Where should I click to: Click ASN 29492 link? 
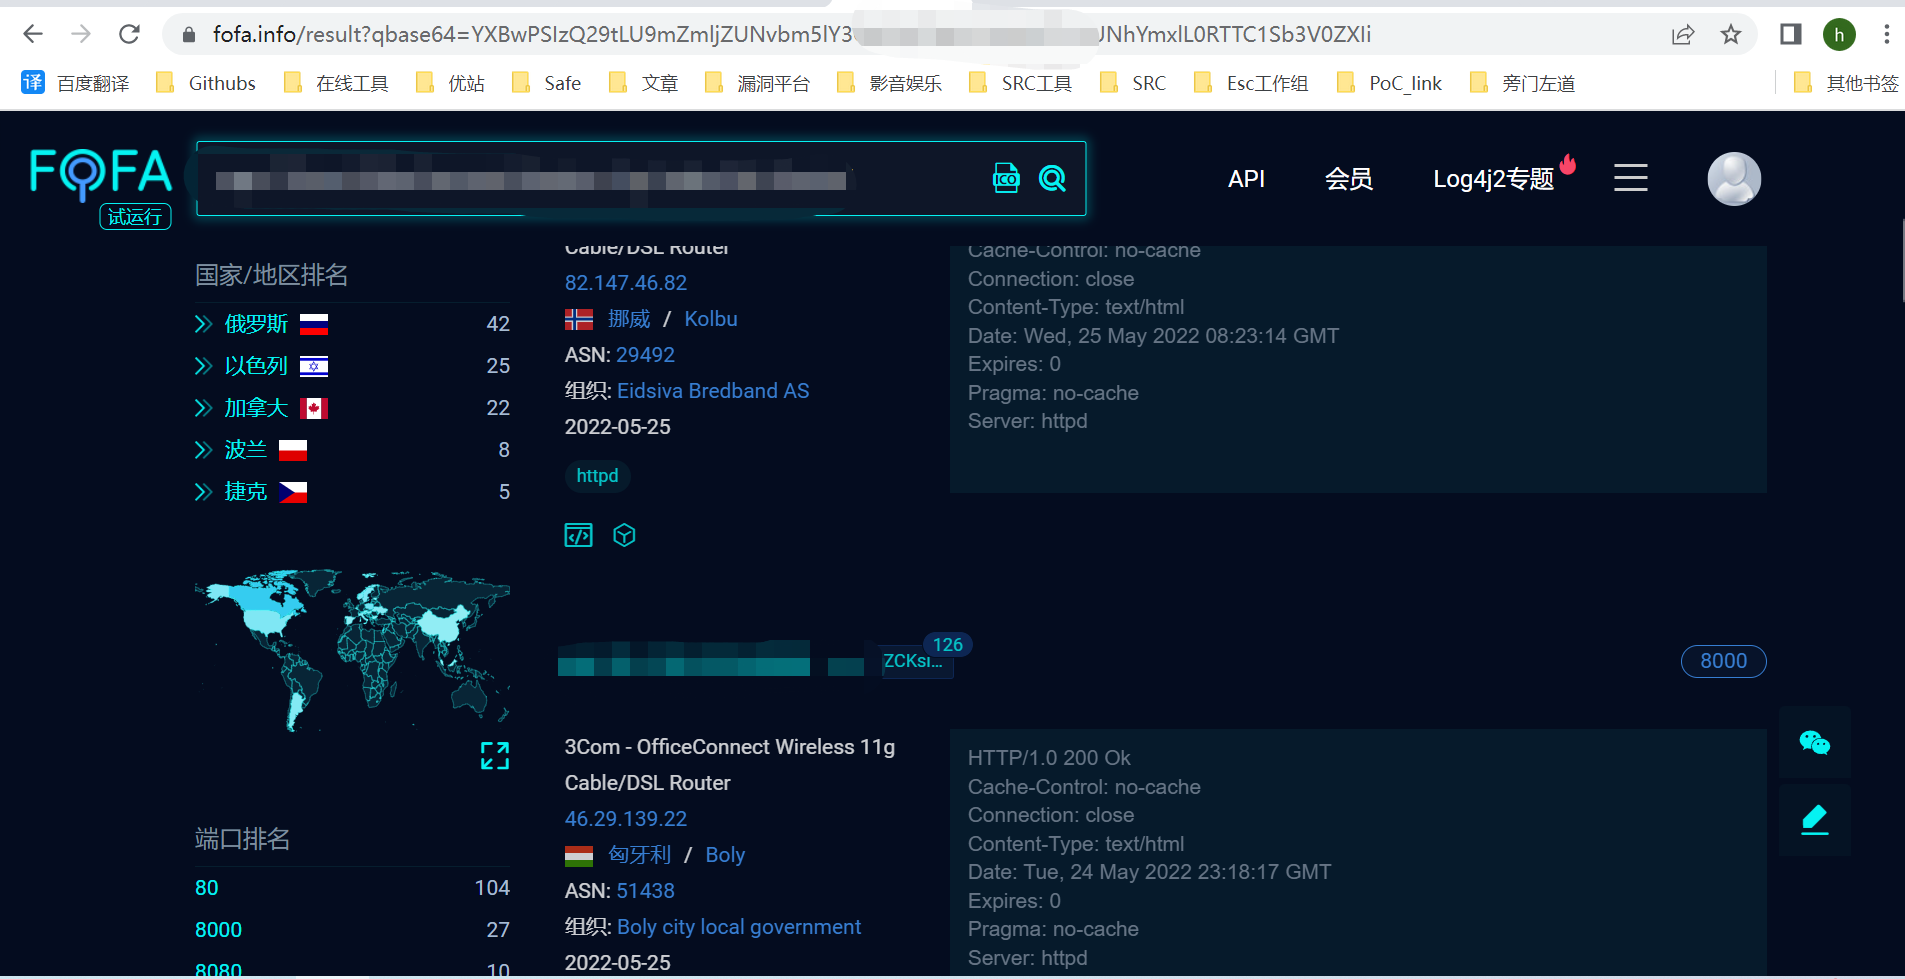pos(646,355)
